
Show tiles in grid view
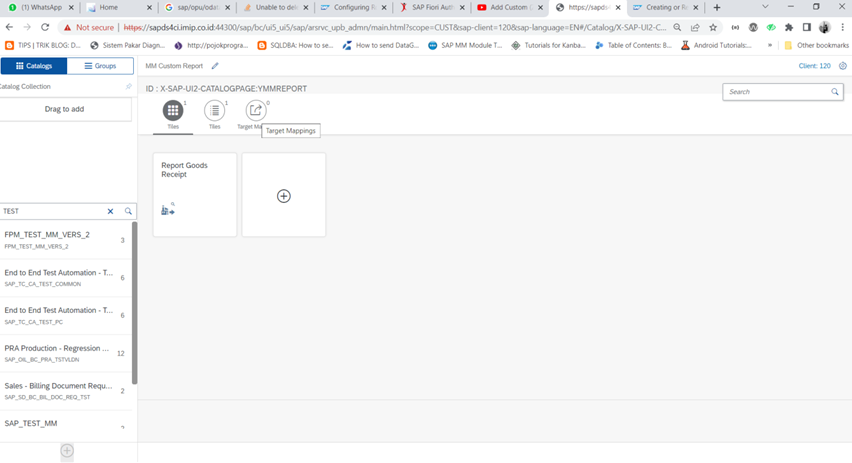pyautogui.click(x=173, y=110)
